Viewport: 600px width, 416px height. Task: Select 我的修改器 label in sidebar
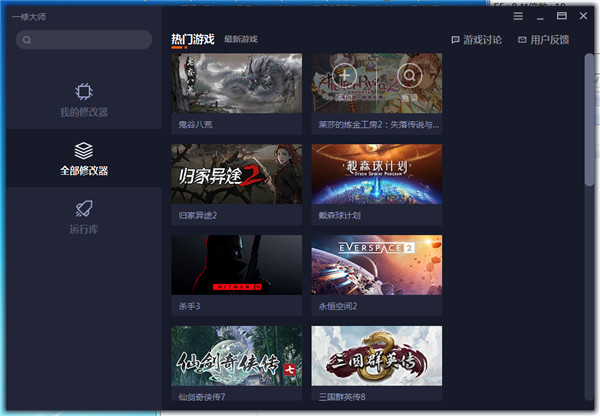(x=84, y=112)
